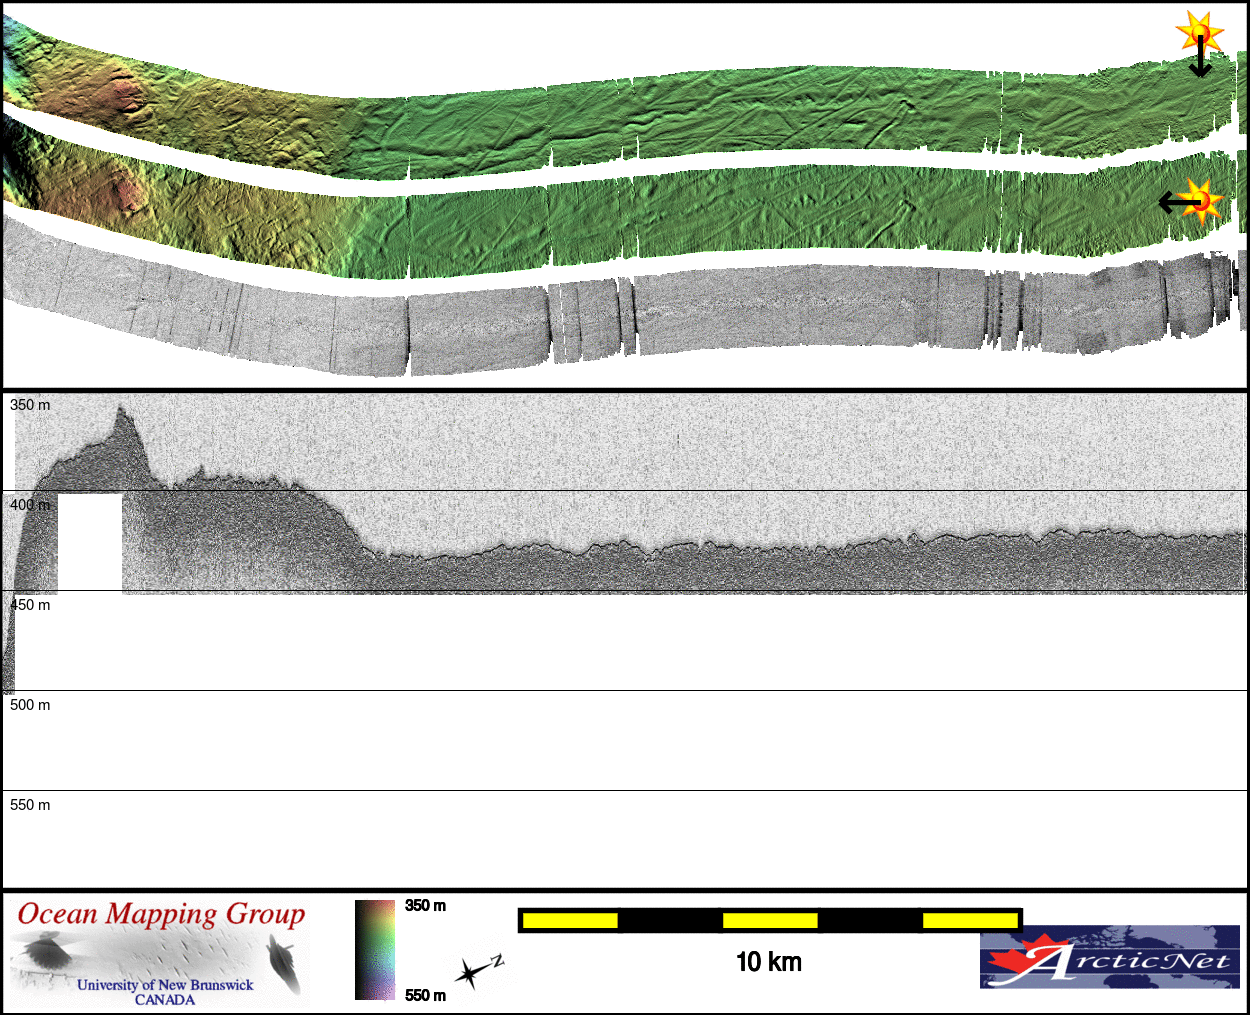Click the leftmost yellow segment of scale bar
Image resolution: width=1250 pixels, height=1015 pixels.
coord(570,920)
